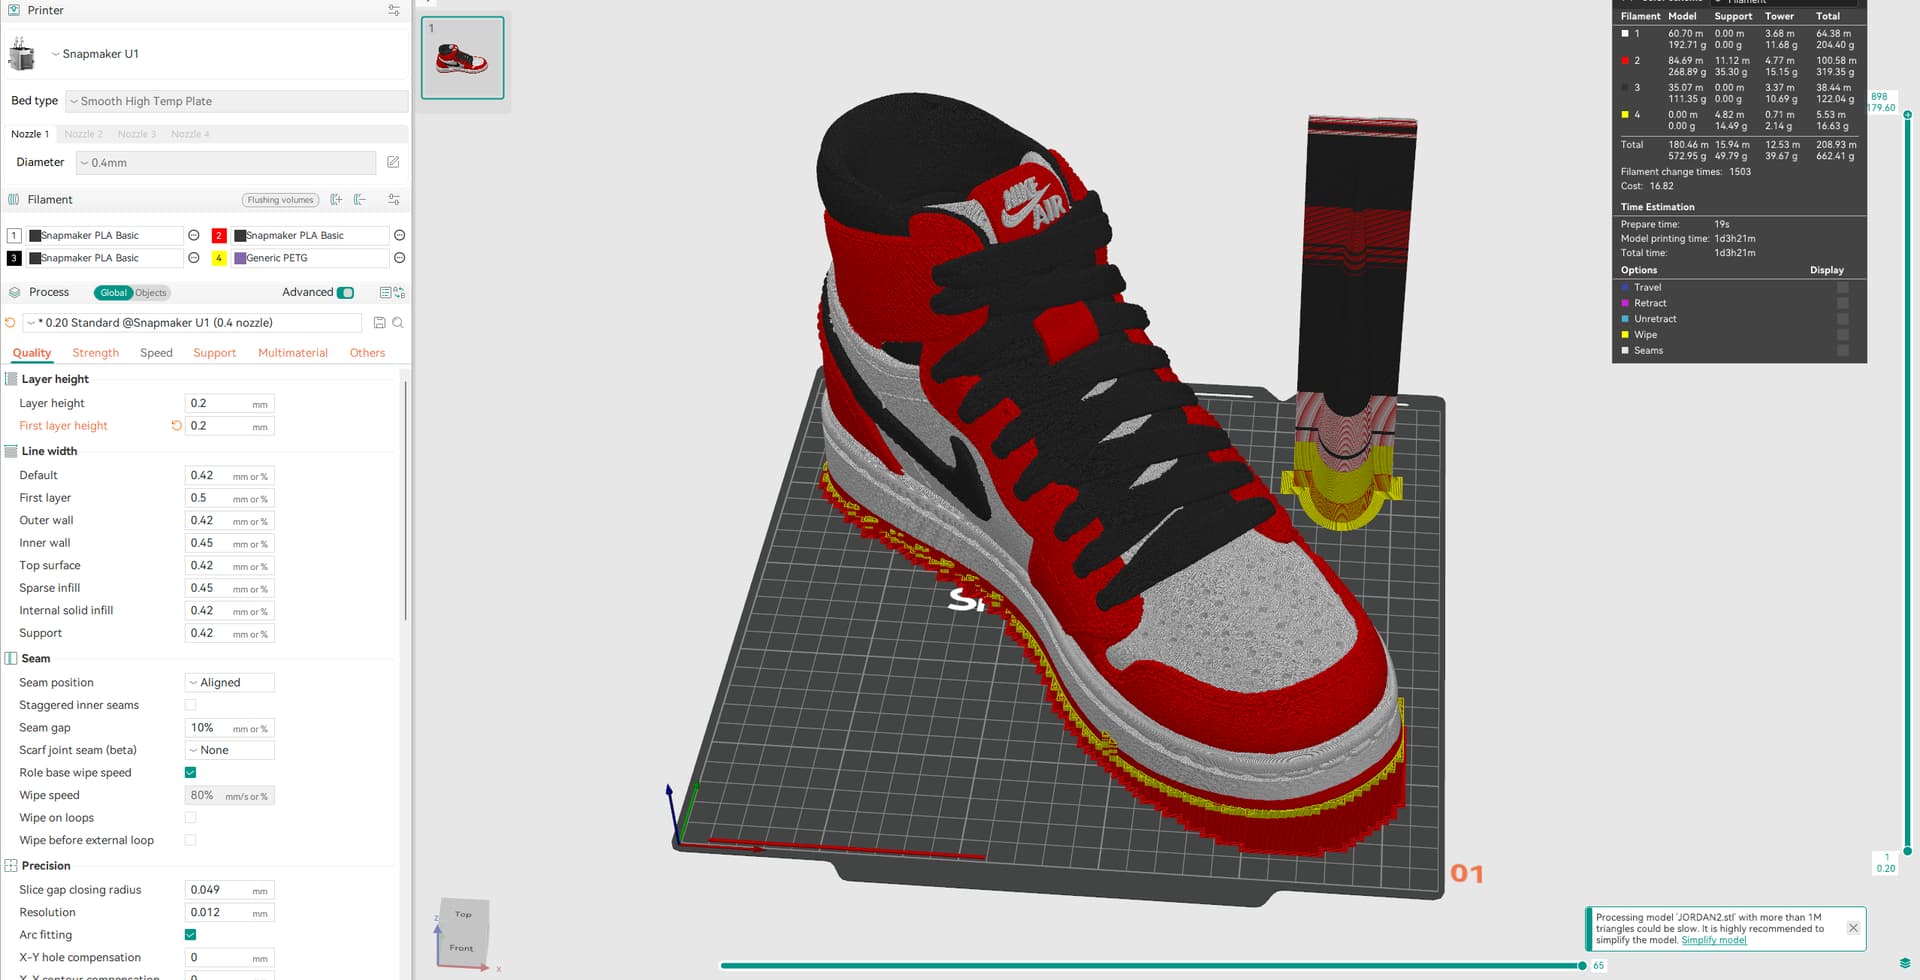Image resolution: width=1920 pixels, height=980 pixels.
Task: Open the Quality tab
Action: point(32,353)
